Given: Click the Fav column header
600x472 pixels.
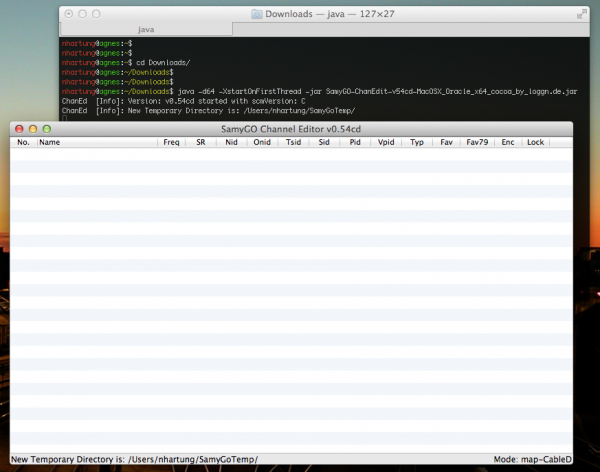Looking at the screenshot, I should click(x=446, y=142).
